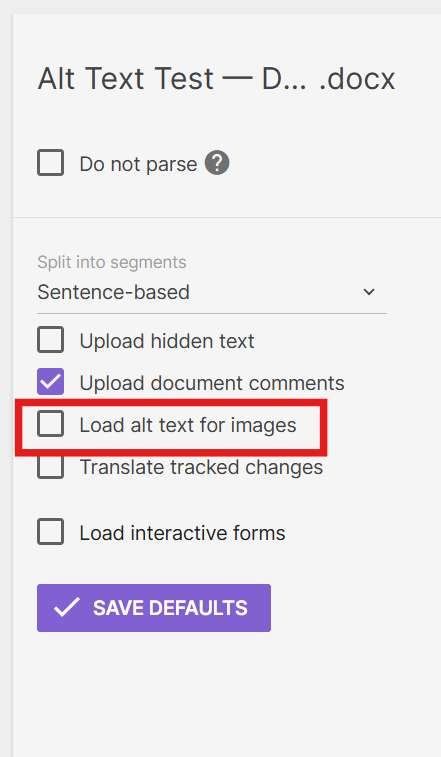The image size is (441, 757).
Task: Save settings with the SAVE DEFAULTS button
Action: [154, 608]
